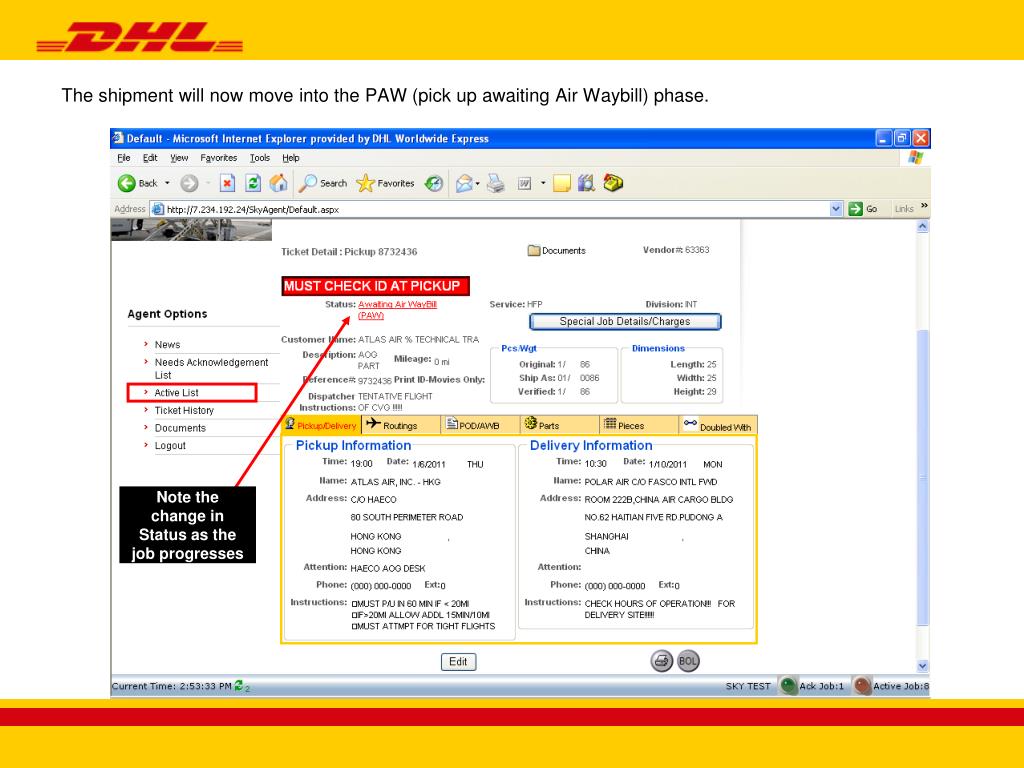Viewport: 1024px width, 768px height.
Task: Click the Ticket Detail : Pickup 8732436 text
Action: click(349, 252)
